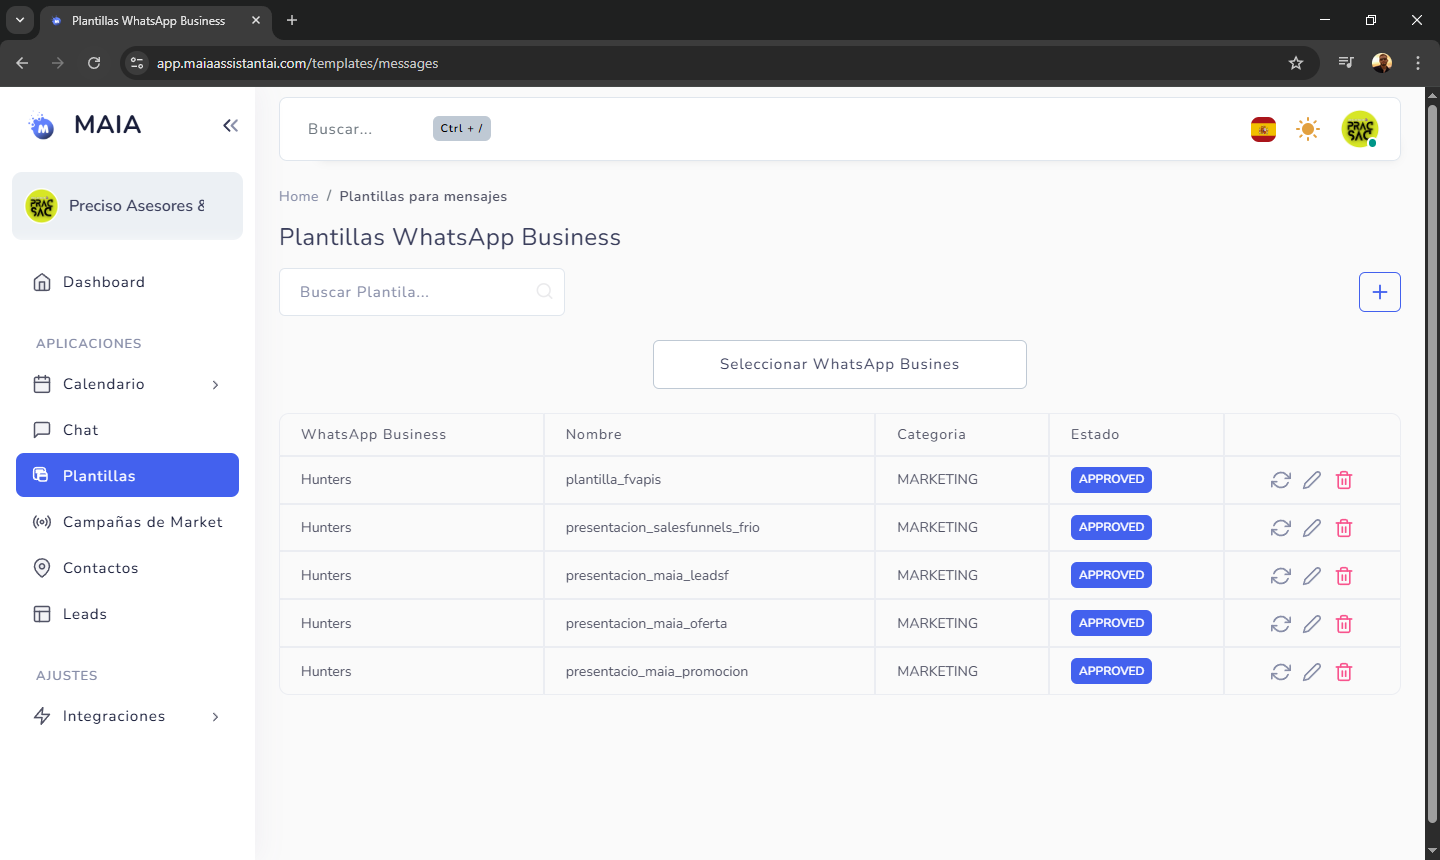The height and width of the screenshot is (860, 1440).
Task: Open Seleccionar WhatsApp Busines dropdown
Action: (x=839, y=364)
